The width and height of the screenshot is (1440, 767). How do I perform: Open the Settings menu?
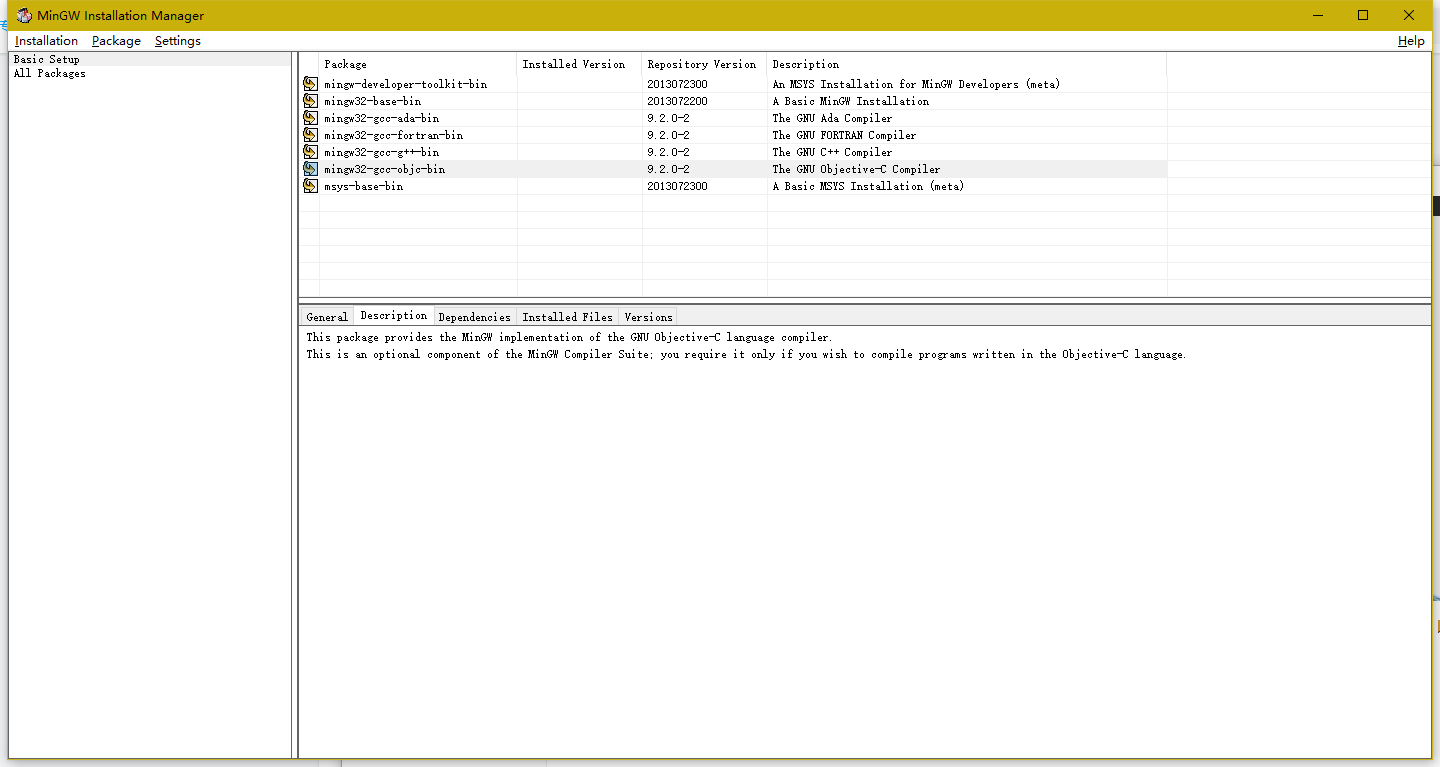pos(178,41)
